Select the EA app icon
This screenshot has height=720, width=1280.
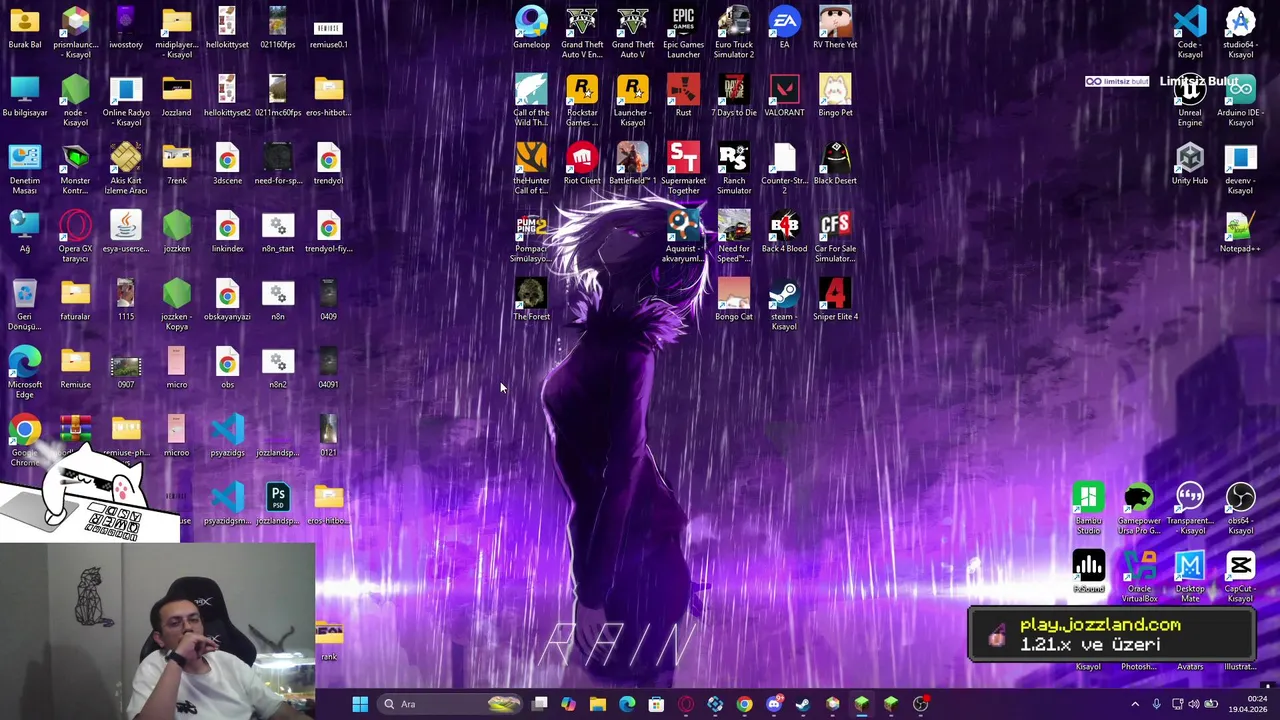point(784,28)
